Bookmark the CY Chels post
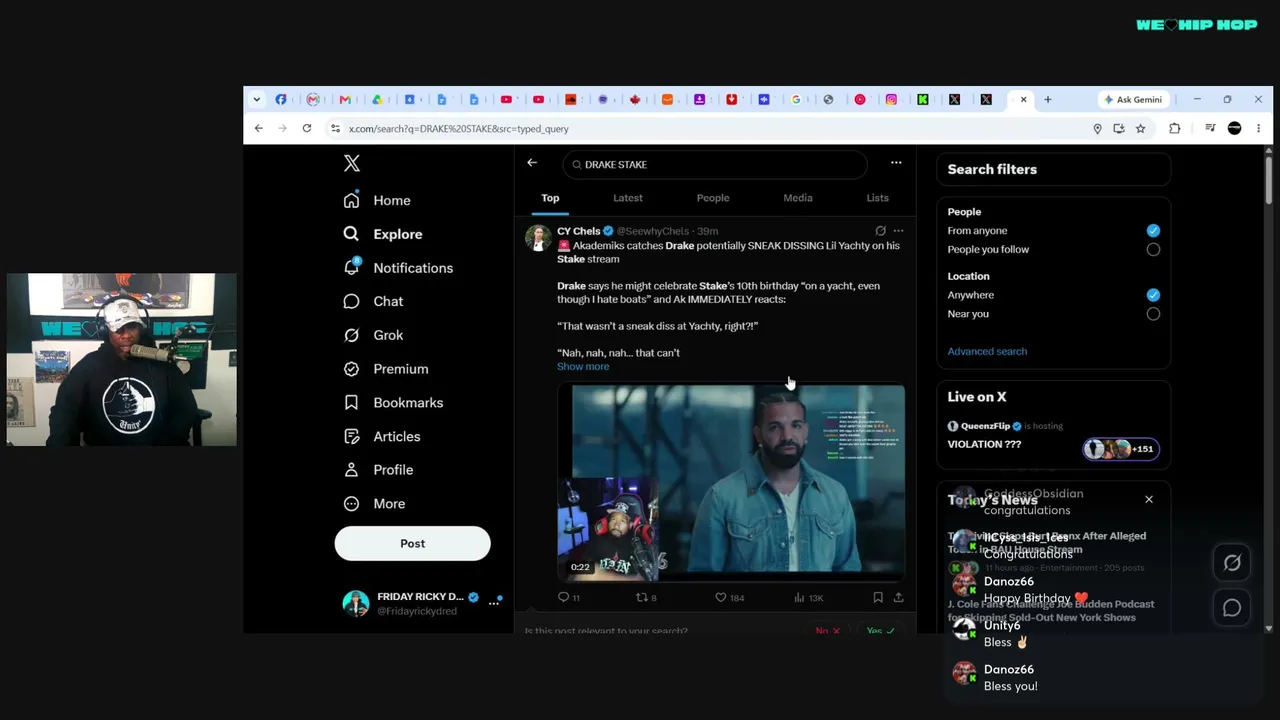The width and height of the screenshot is (1280, 720). (878, 598)
